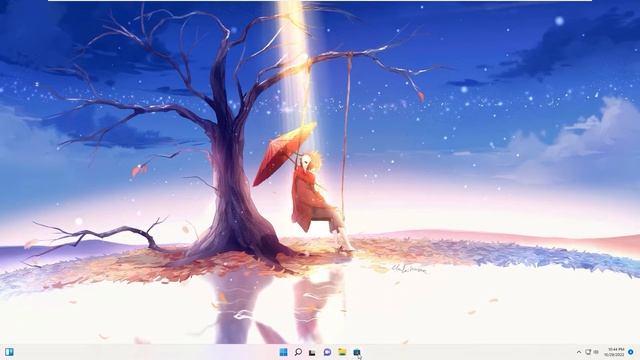
Task: Expand the hidden system tray icons chevron
Action: (579, 352)
